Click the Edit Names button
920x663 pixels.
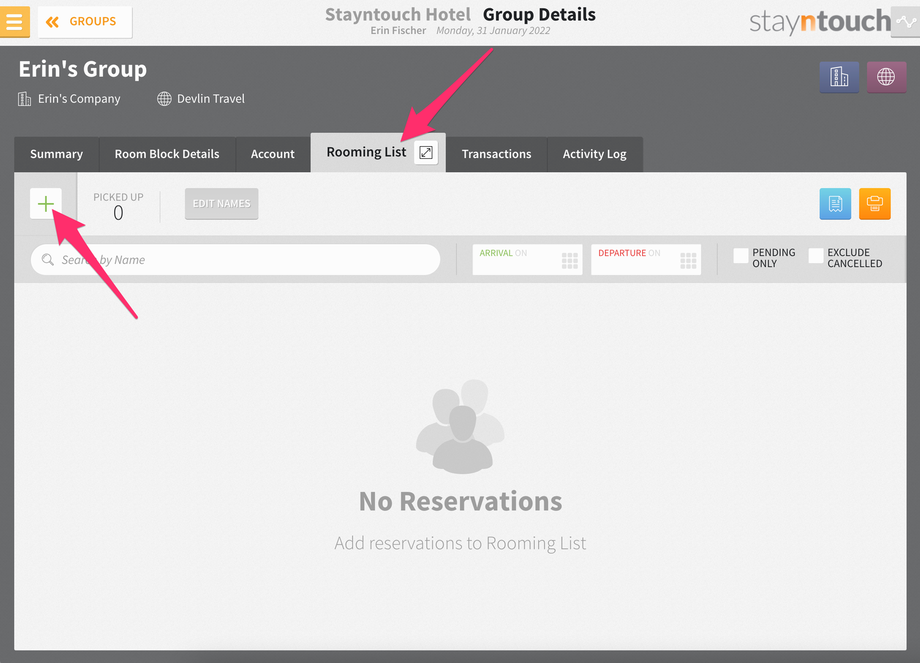tap(222, 204)
